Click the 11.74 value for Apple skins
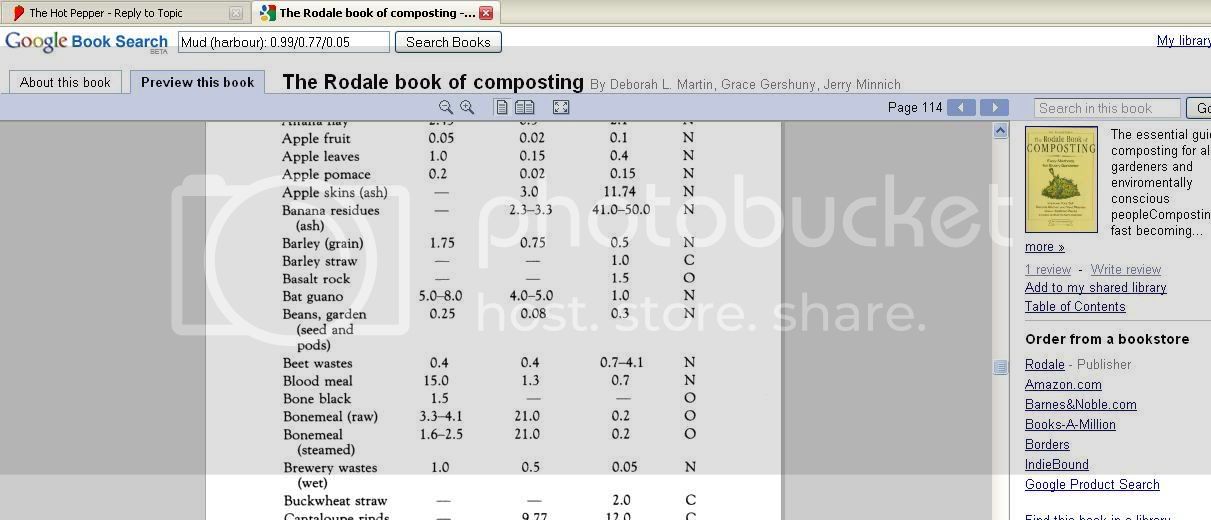The image size is (1211, 520). tap(620, 192)
